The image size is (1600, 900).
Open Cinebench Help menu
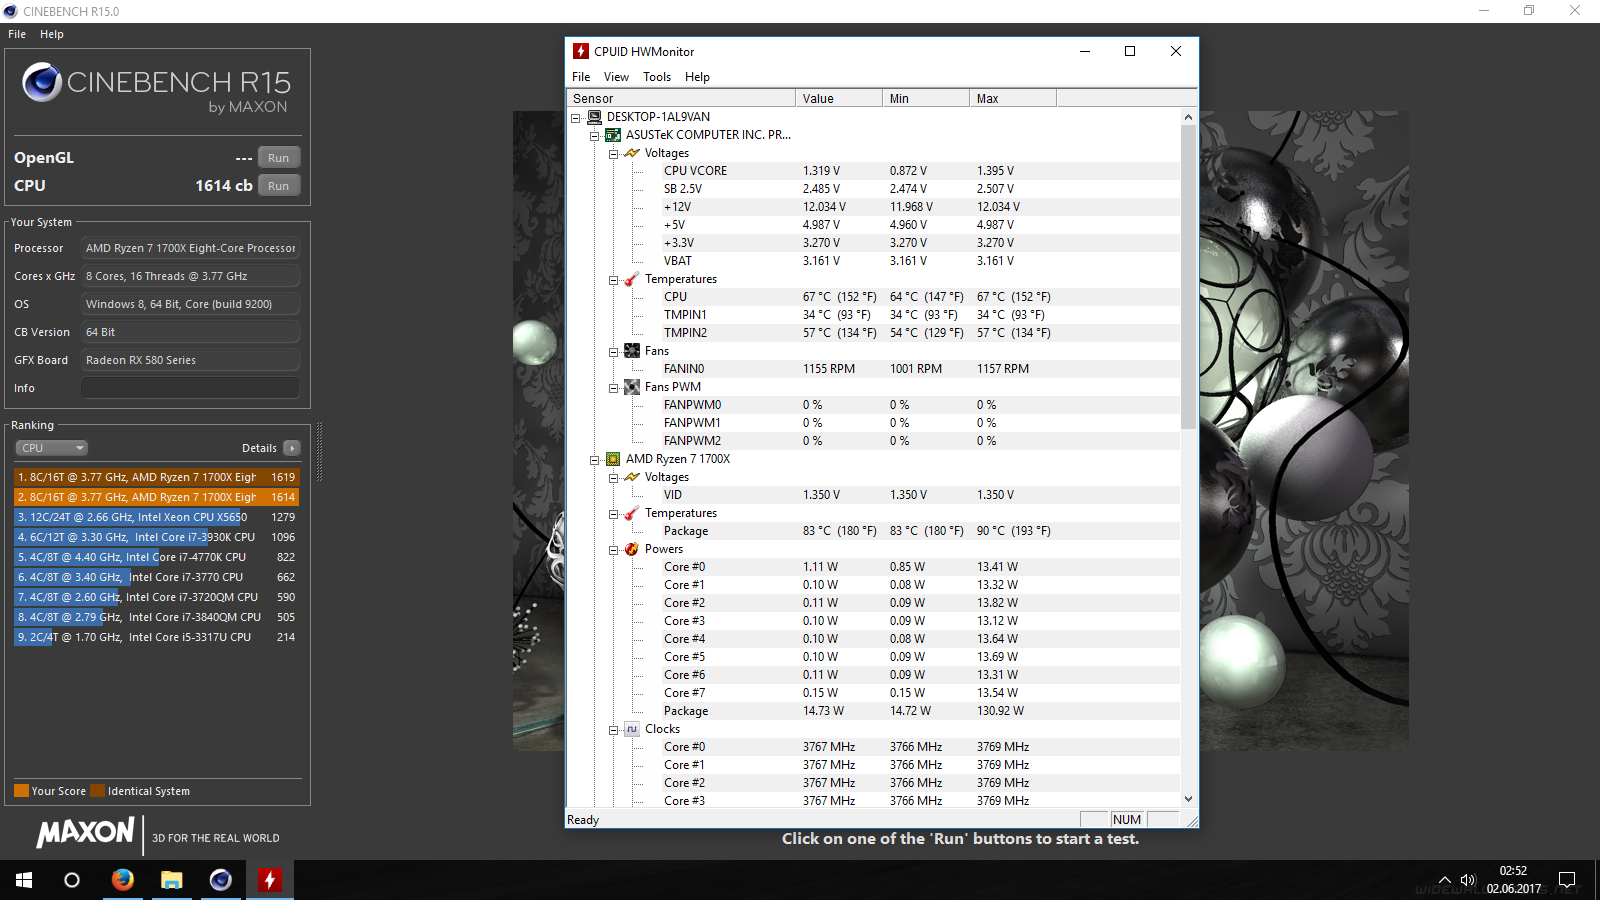click(x=52, y=34)
